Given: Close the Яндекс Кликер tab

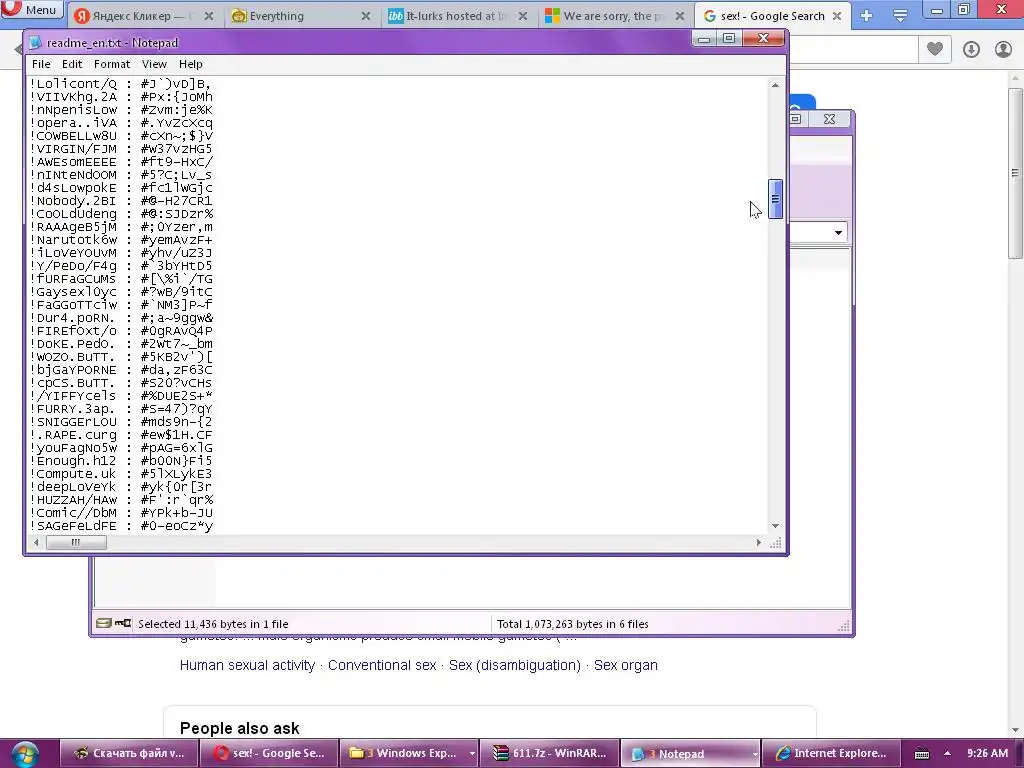Looking at the screenshot, I should tap(208, 16).
